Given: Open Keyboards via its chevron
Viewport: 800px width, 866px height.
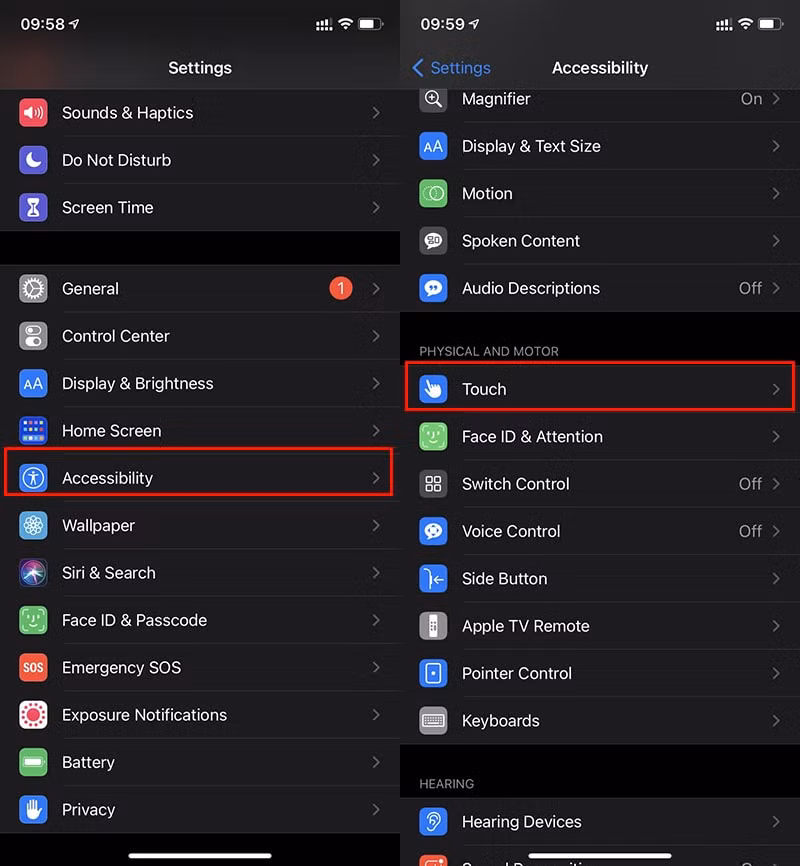Looking at the screenshot, I should click(x=776, y=721).
